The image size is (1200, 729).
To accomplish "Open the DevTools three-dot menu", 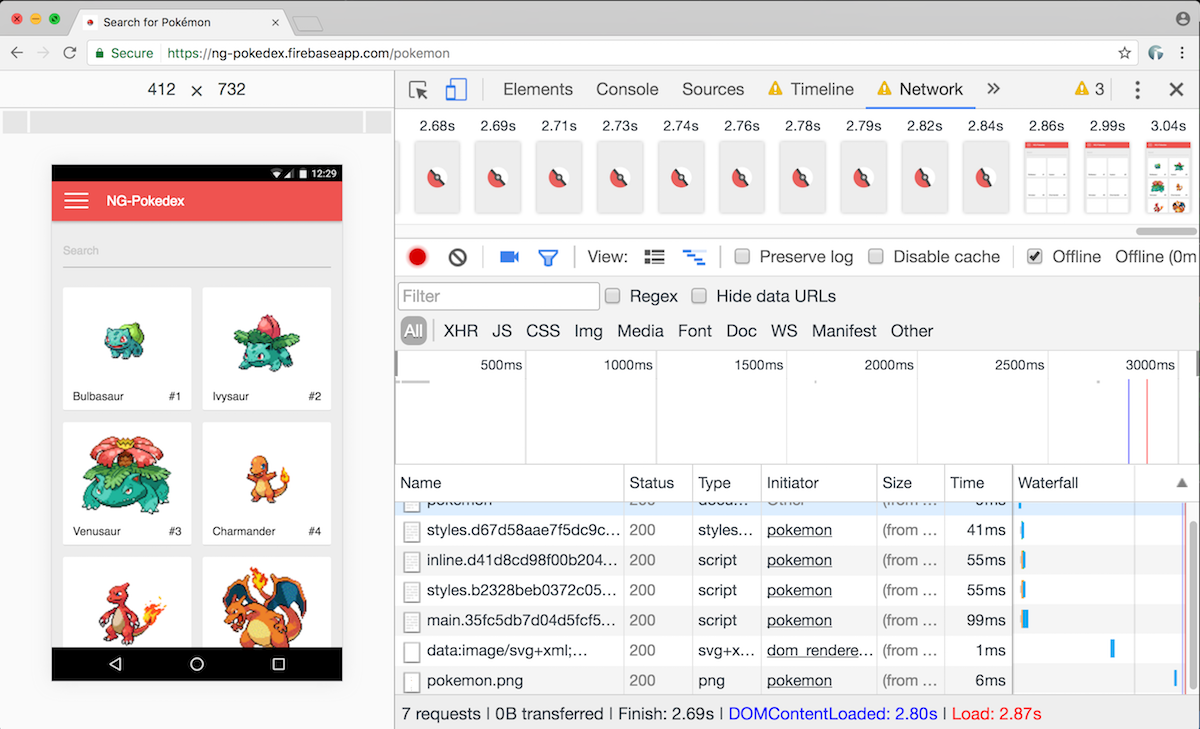I will tap(1137, 90).
